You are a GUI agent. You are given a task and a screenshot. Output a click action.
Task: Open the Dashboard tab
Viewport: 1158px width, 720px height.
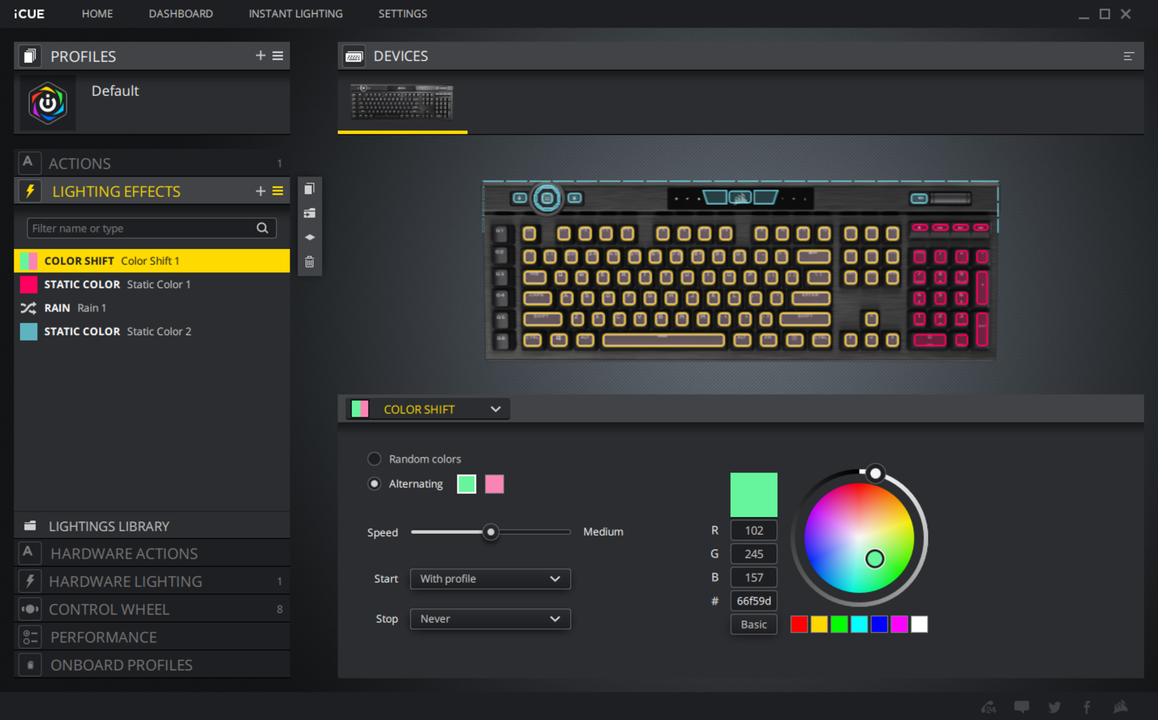[x=181, y=13]
